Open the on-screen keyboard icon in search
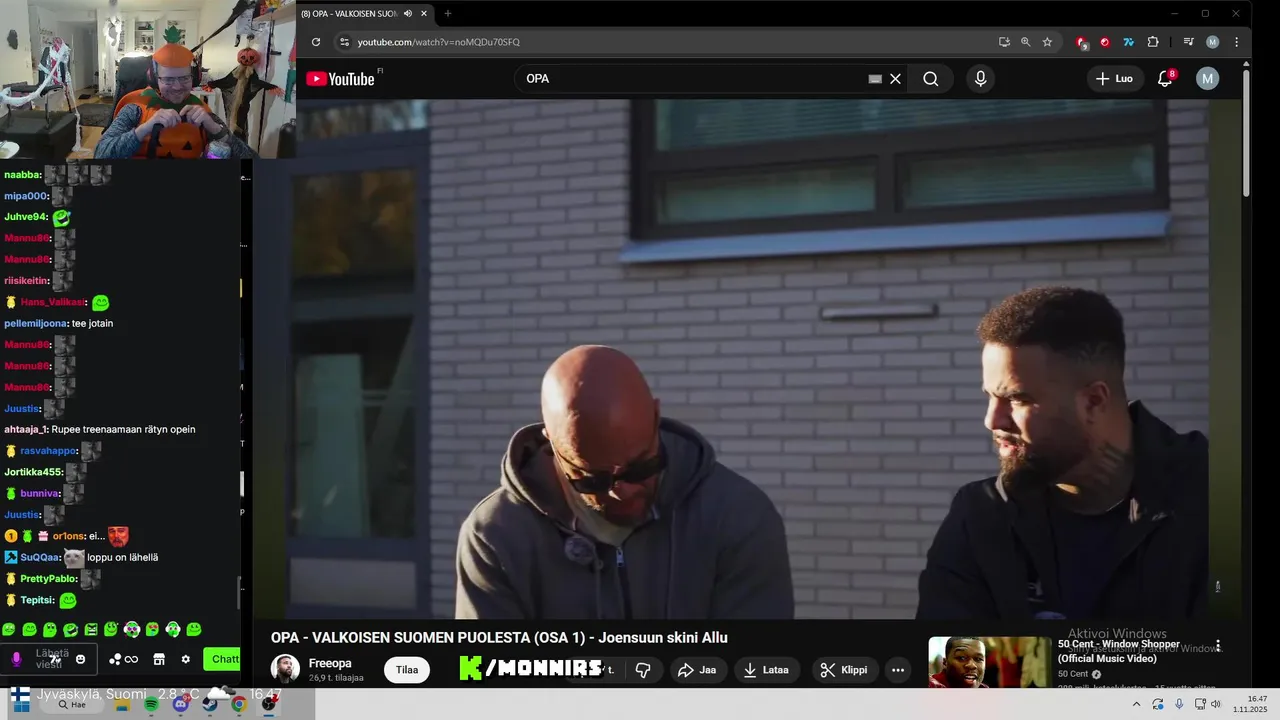Image resolution: width=1280 pixels, height=720 pixels. point(875,79)
